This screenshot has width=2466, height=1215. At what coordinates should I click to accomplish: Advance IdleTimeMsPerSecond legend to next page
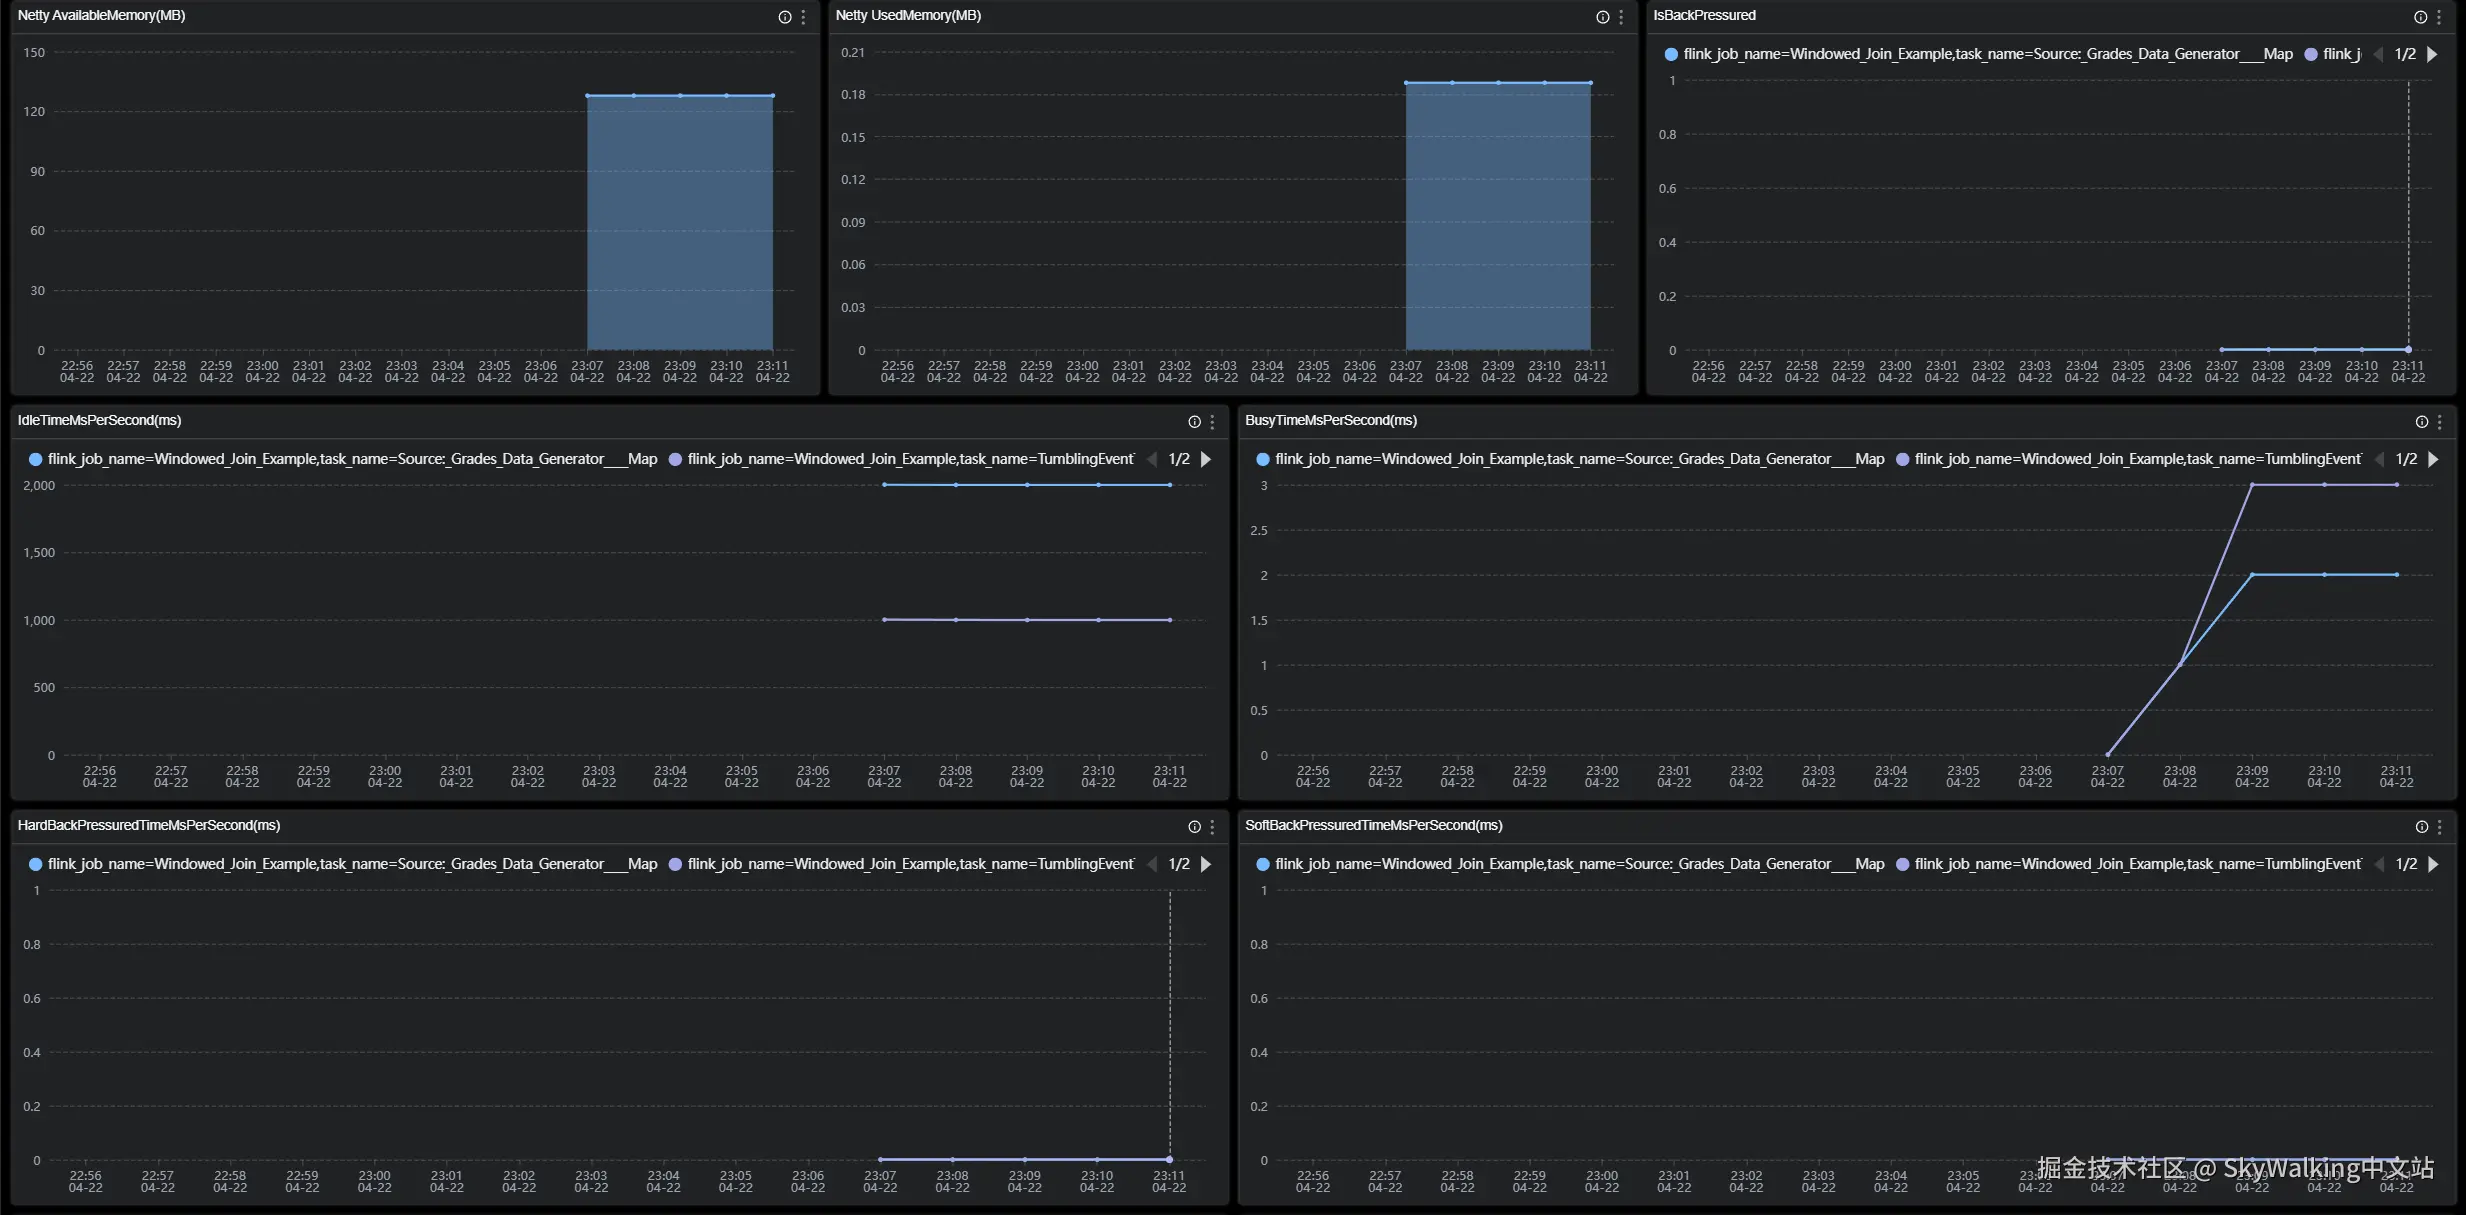point(1206,459)
